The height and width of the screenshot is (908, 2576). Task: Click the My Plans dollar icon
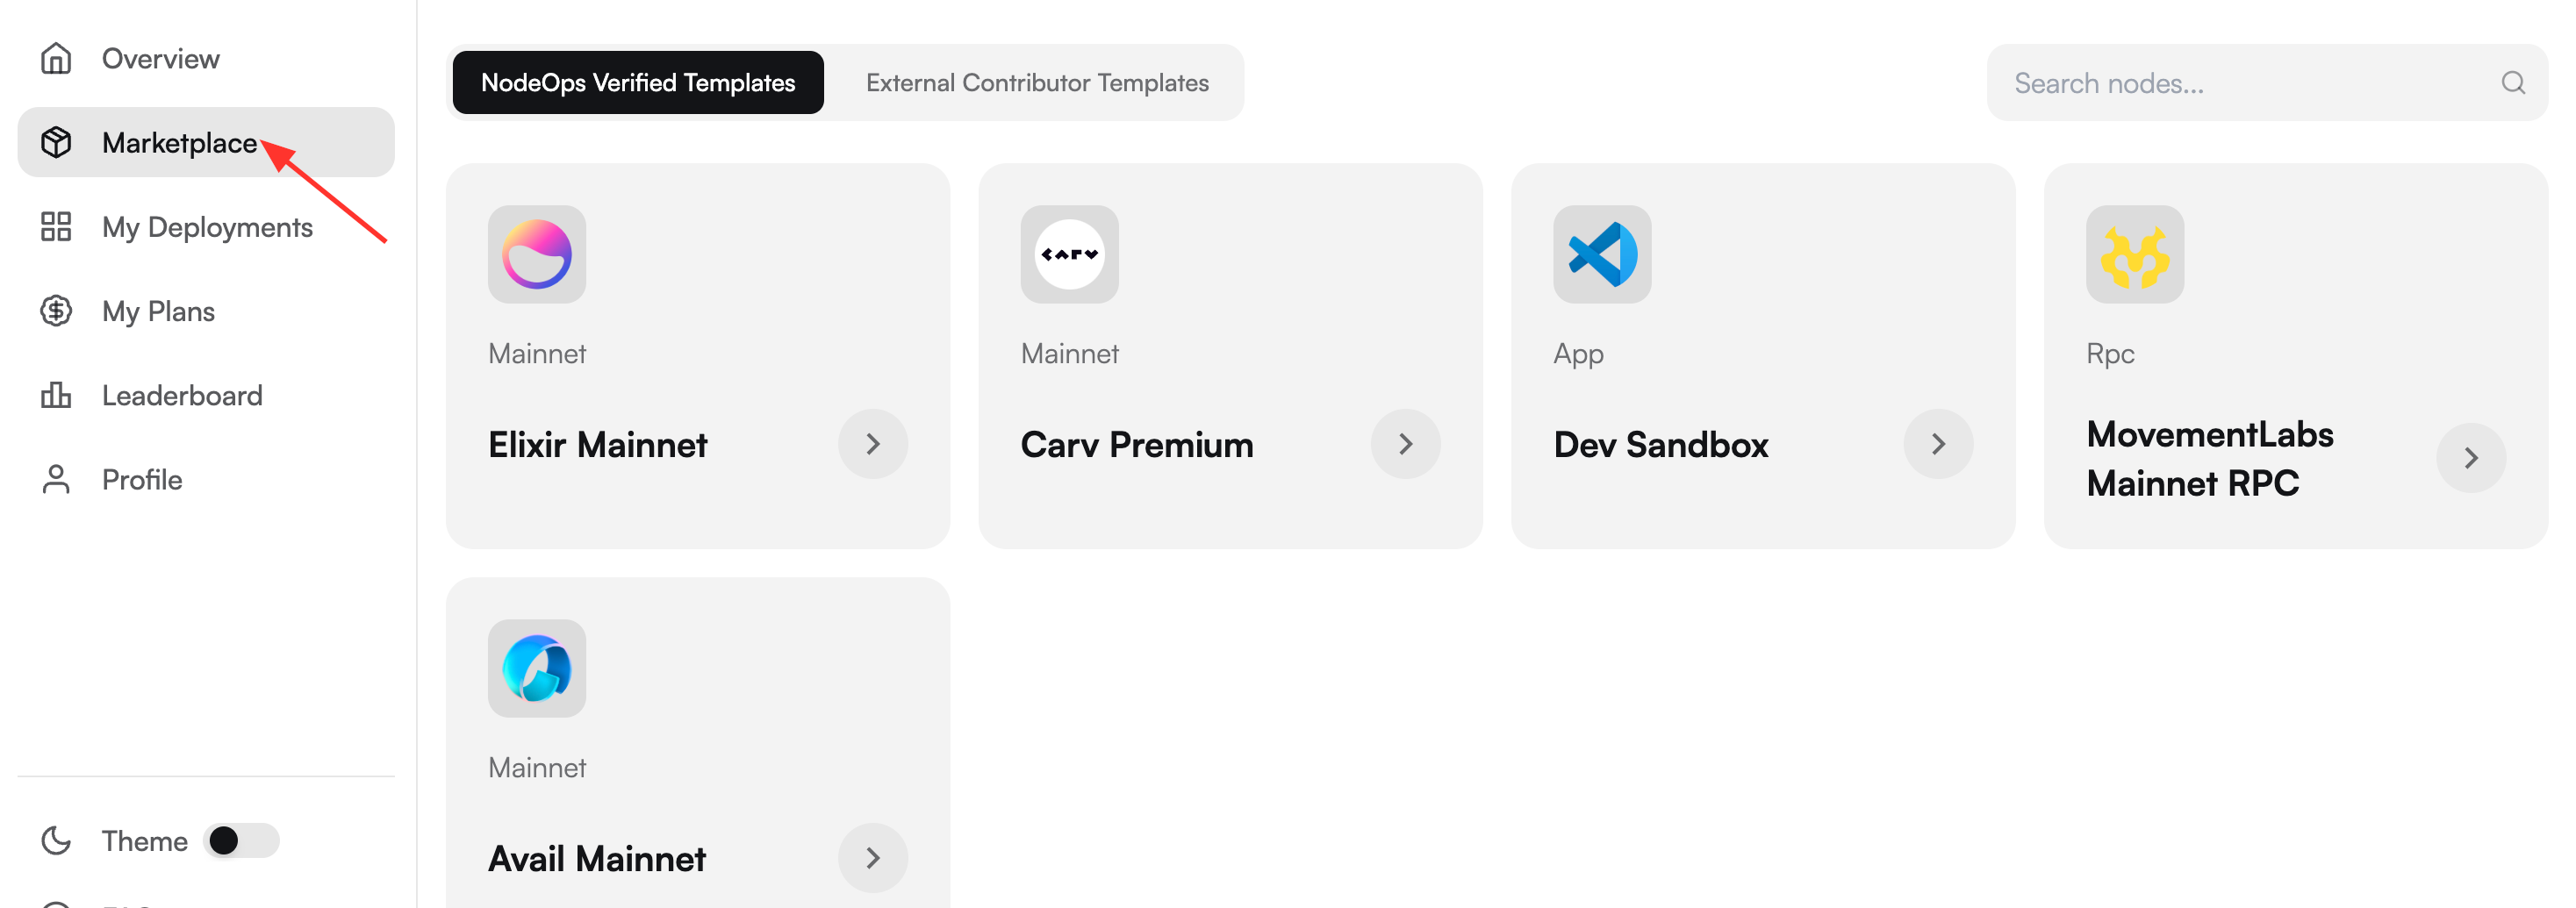56,311
